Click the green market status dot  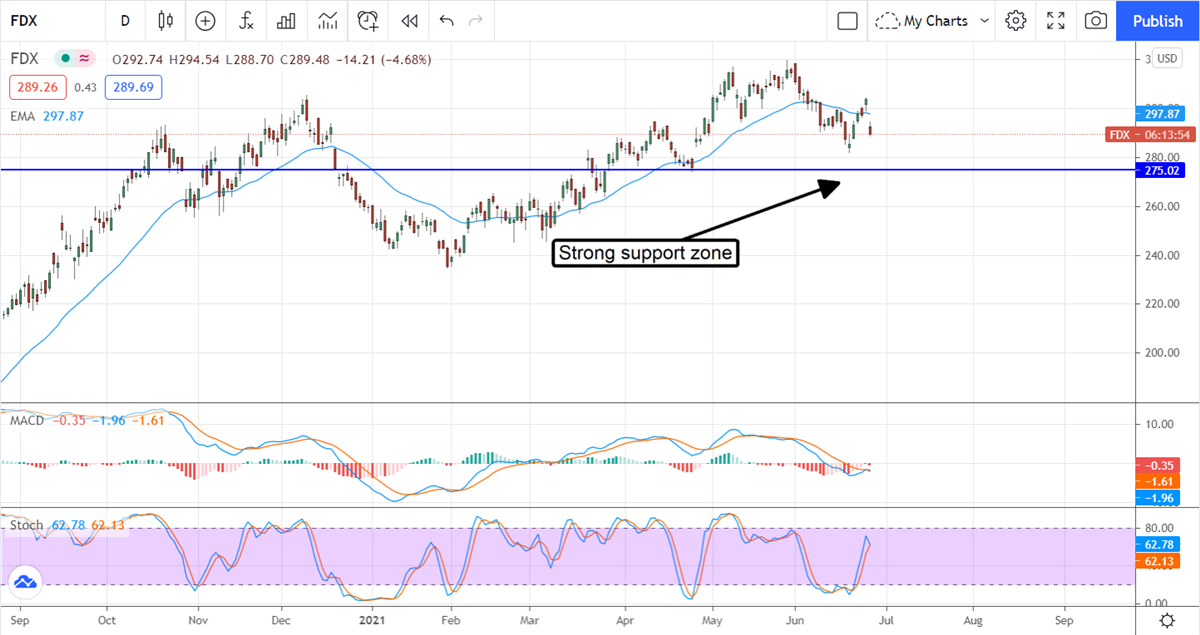point(66,59)
